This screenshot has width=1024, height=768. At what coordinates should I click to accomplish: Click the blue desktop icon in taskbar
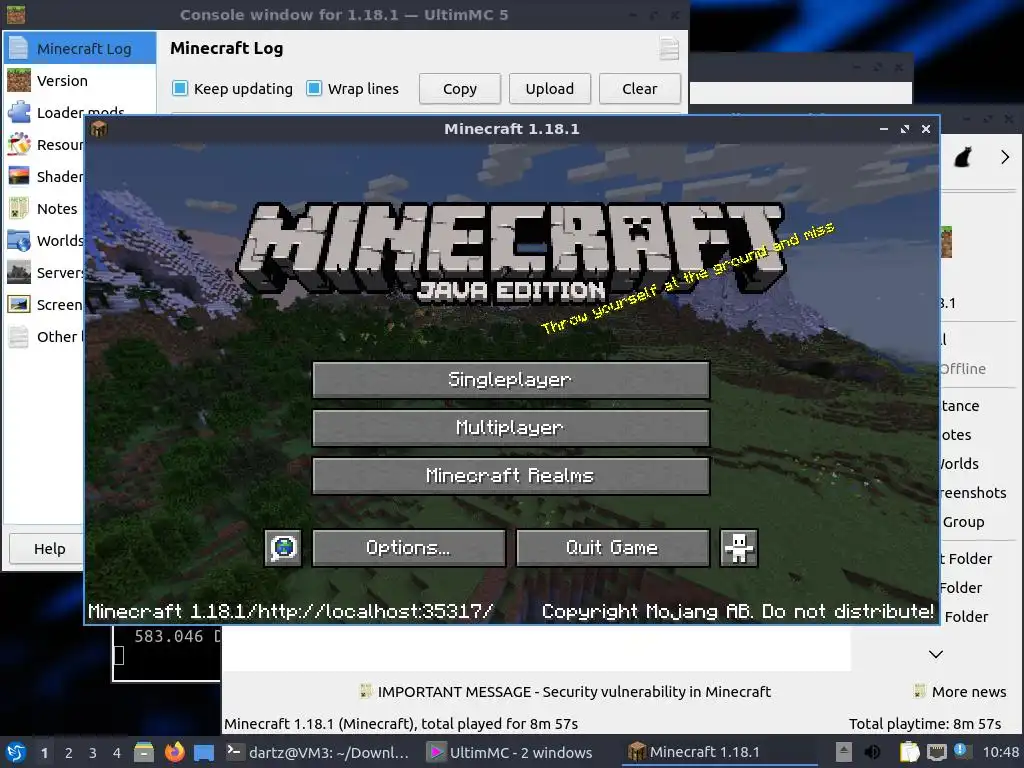tap(204, 753)
